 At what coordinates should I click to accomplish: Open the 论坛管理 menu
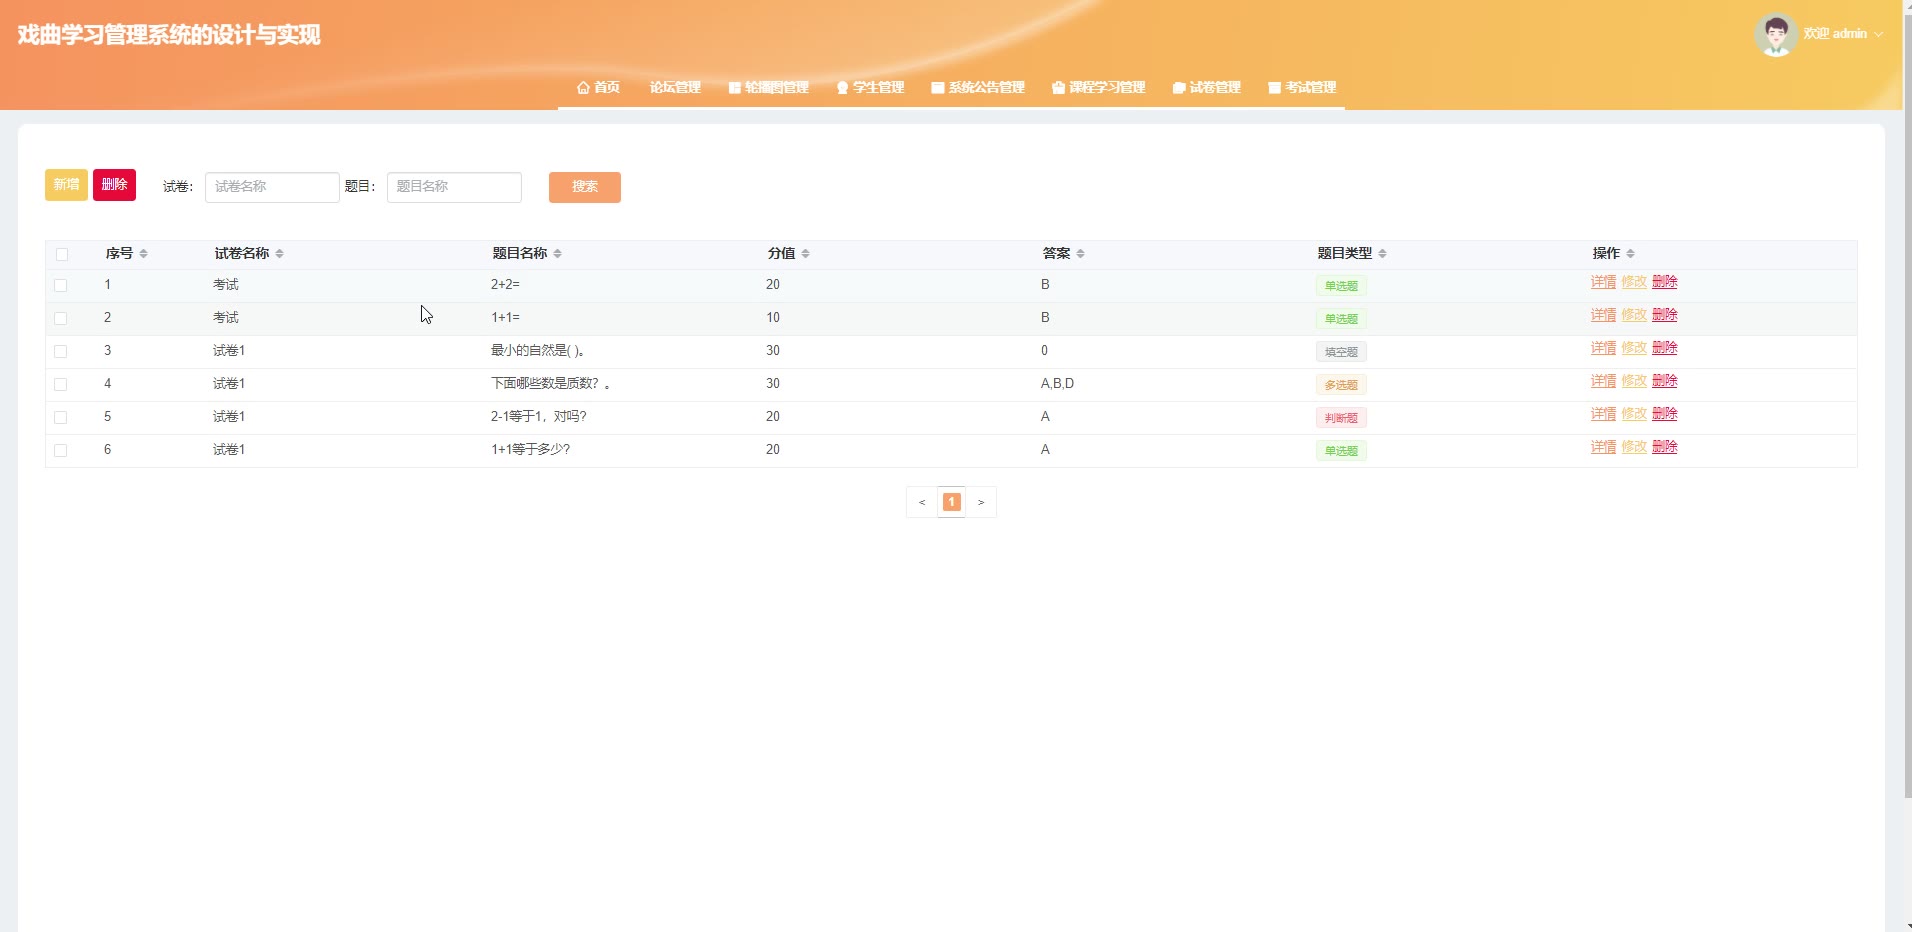coord(675,88)
